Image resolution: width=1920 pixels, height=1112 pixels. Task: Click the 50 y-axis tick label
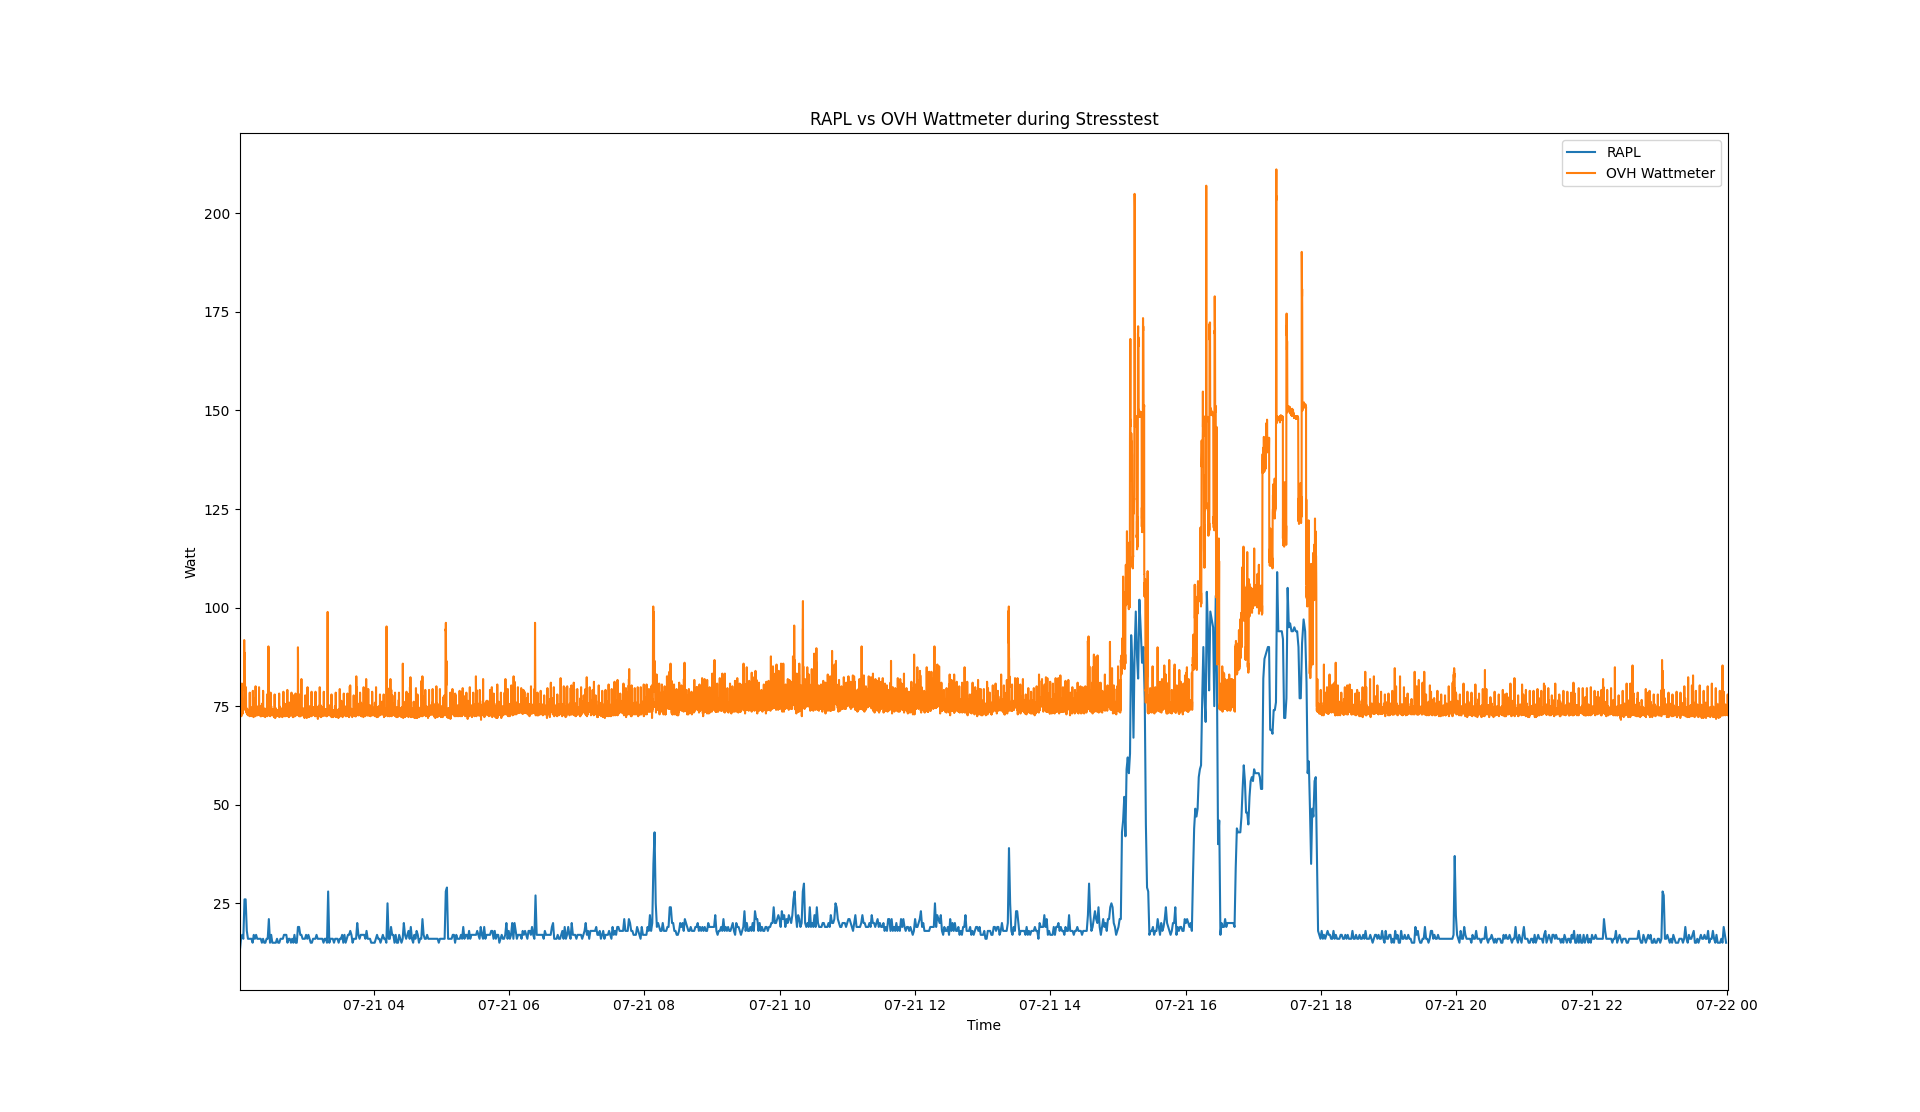(220, 805)
